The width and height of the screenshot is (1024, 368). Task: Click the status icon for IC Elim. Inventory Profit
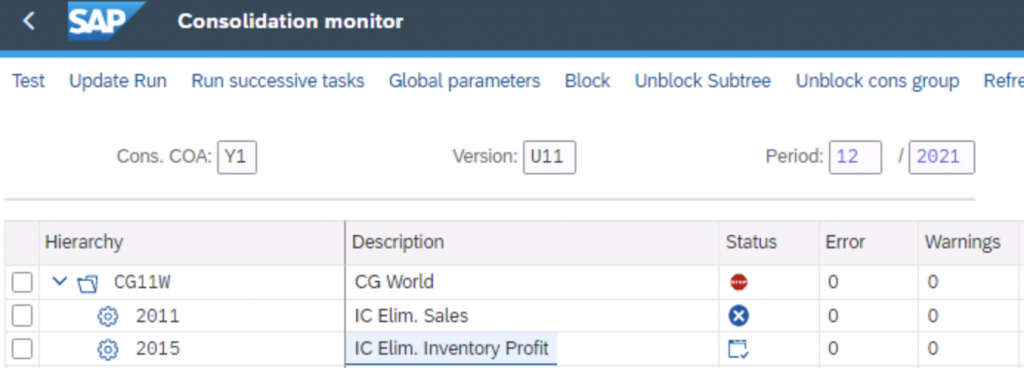(x=739, y=348)
